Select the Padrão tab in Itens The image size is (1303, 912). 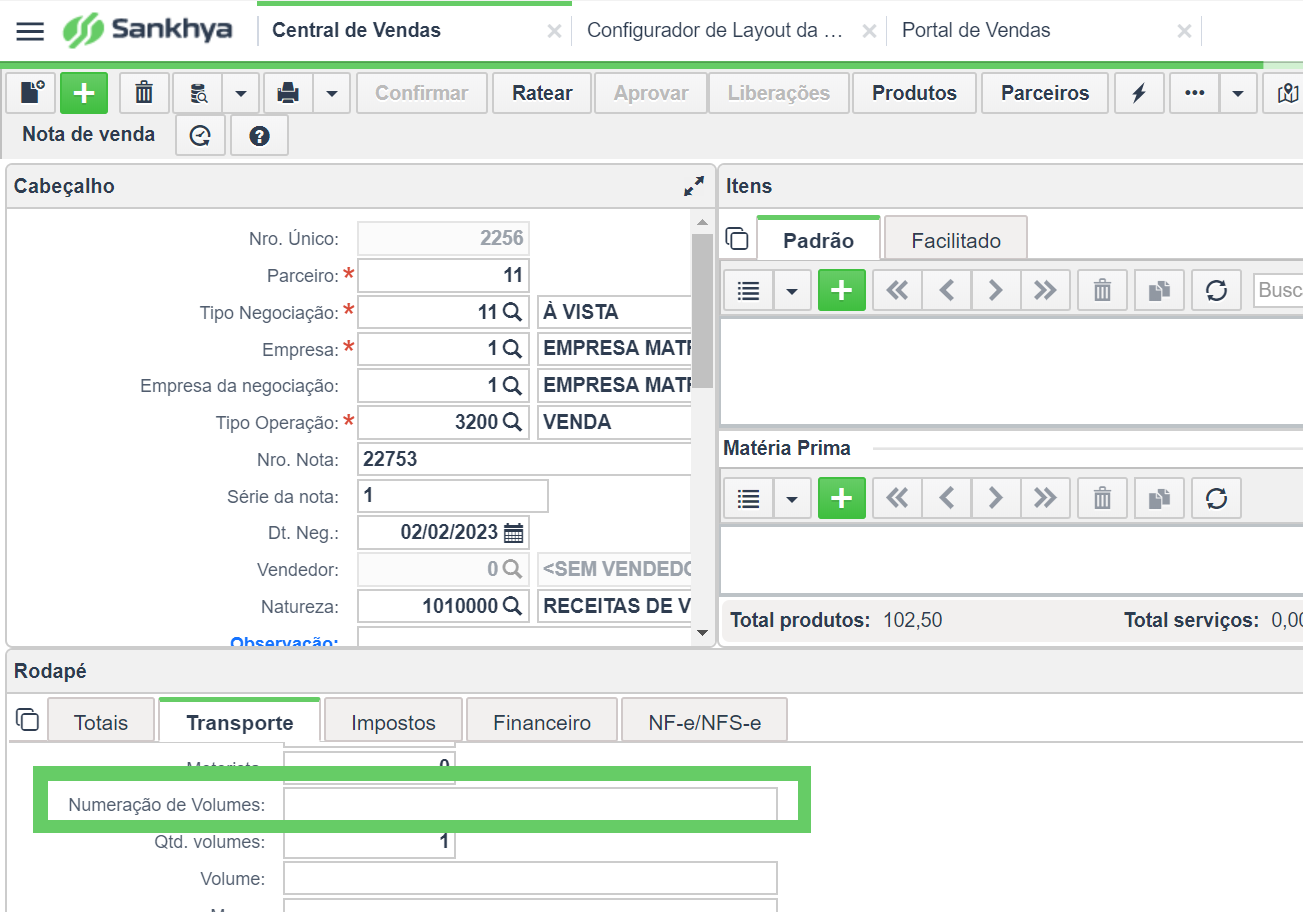[818, 240]
